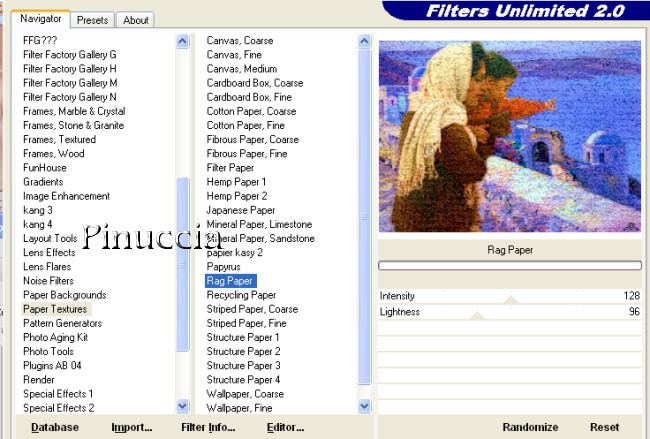Select Frames, Textured category
The width and height of the screenshot is (650, 439).
pyautogui.click(x=60, y=140)
